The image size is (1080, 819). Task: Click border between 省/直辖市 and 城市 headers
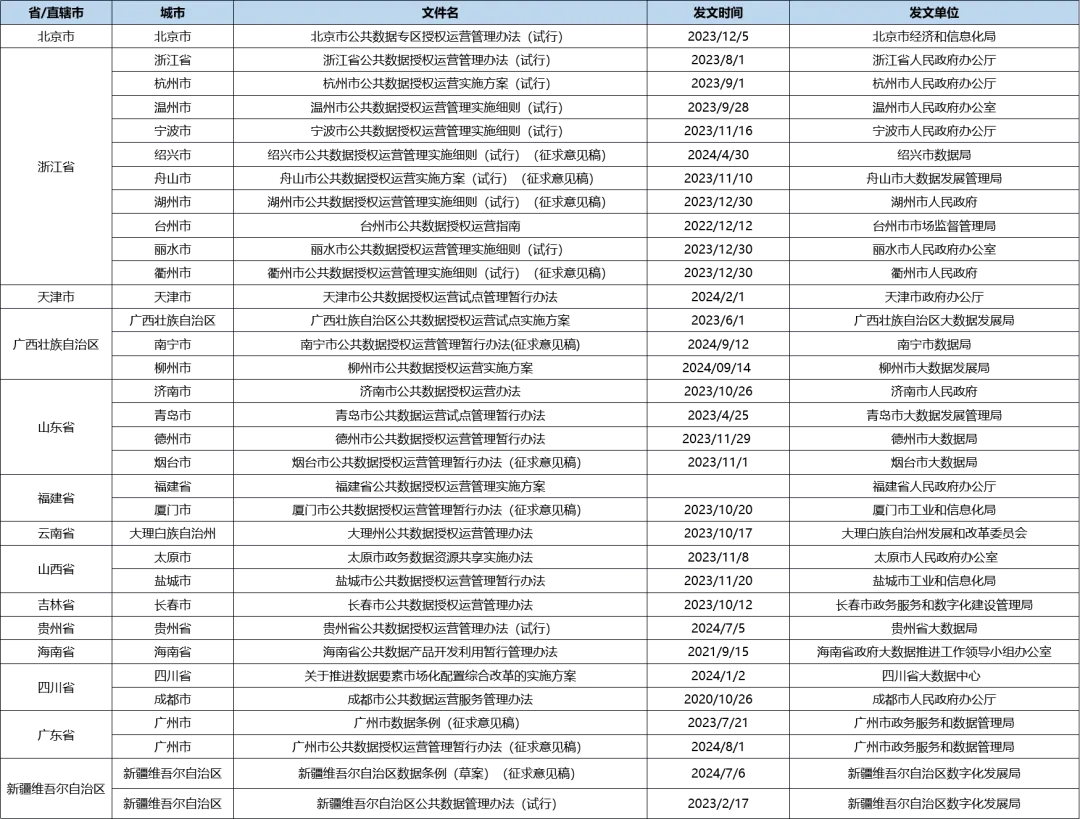pos(112,13)
